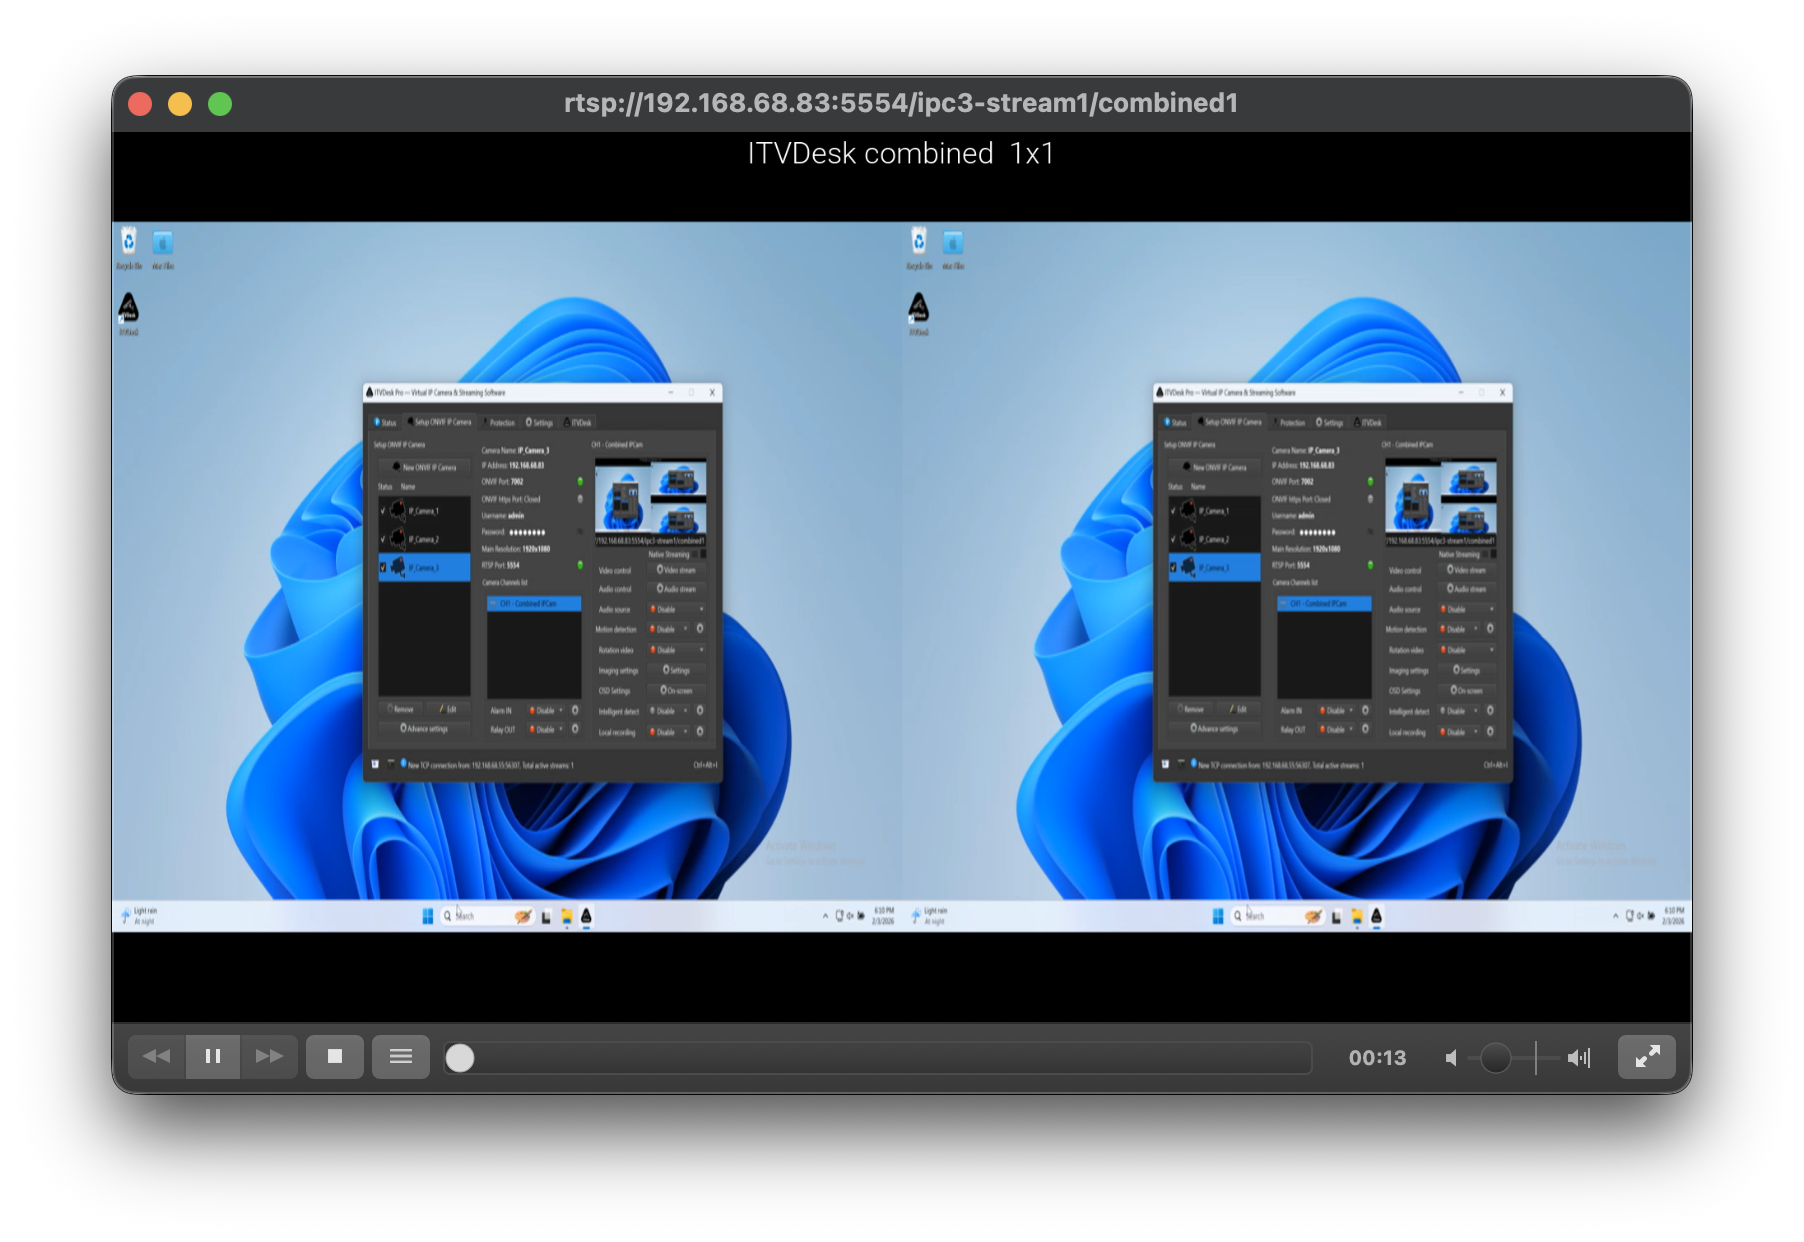Click Advance settings in the right video pane
This screenshot has height=1242, width=1804.
pos(1215,728)
